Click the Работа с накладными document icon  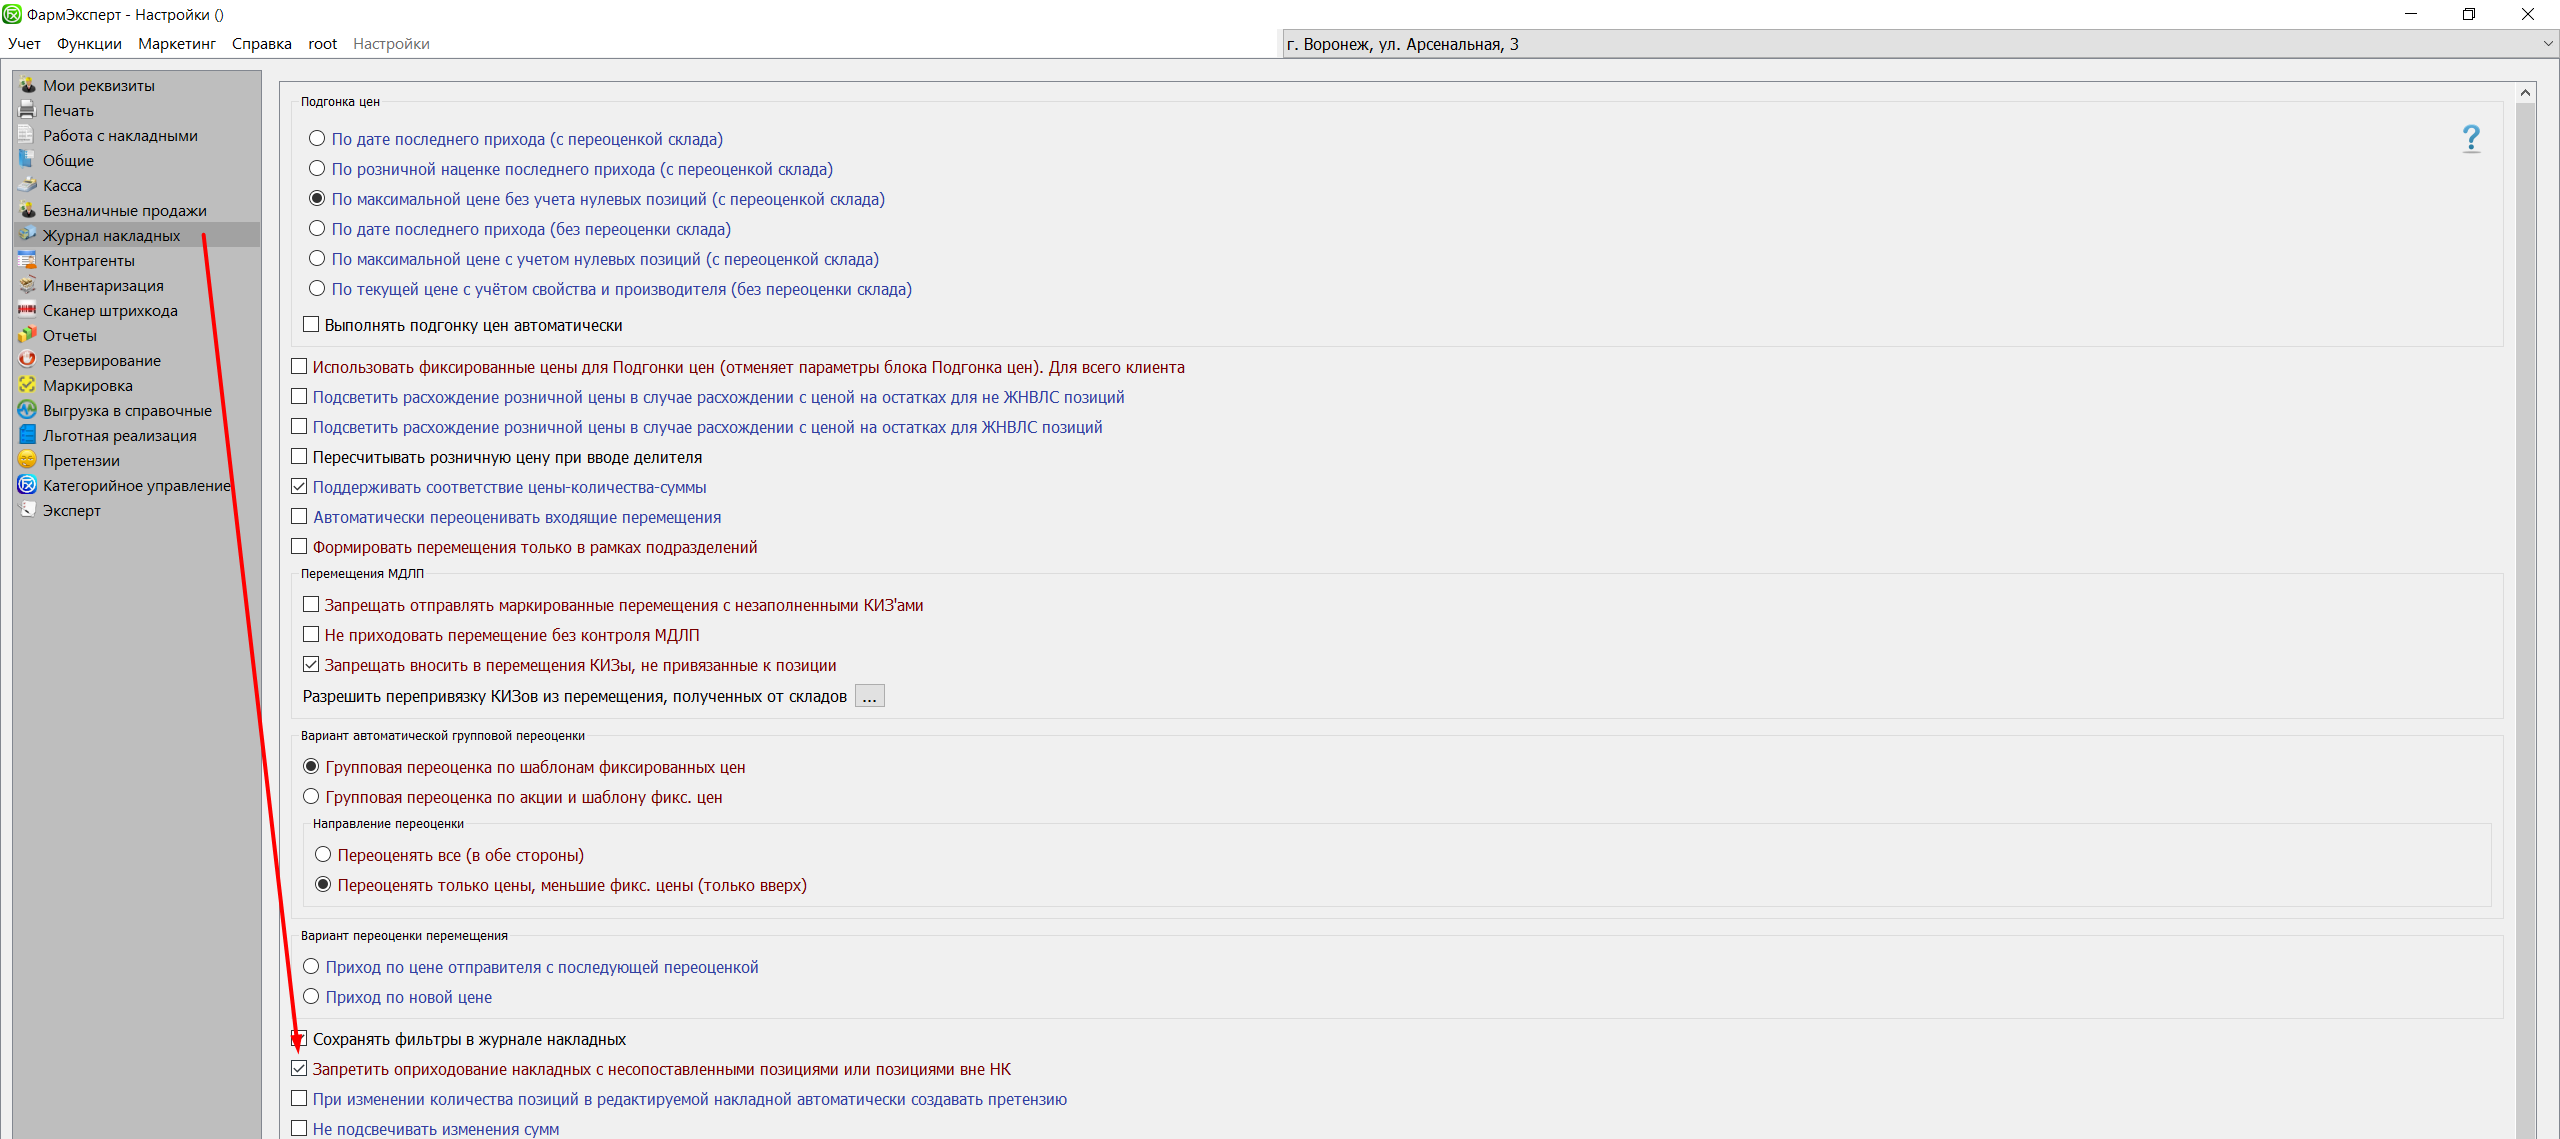click(27, 135)
